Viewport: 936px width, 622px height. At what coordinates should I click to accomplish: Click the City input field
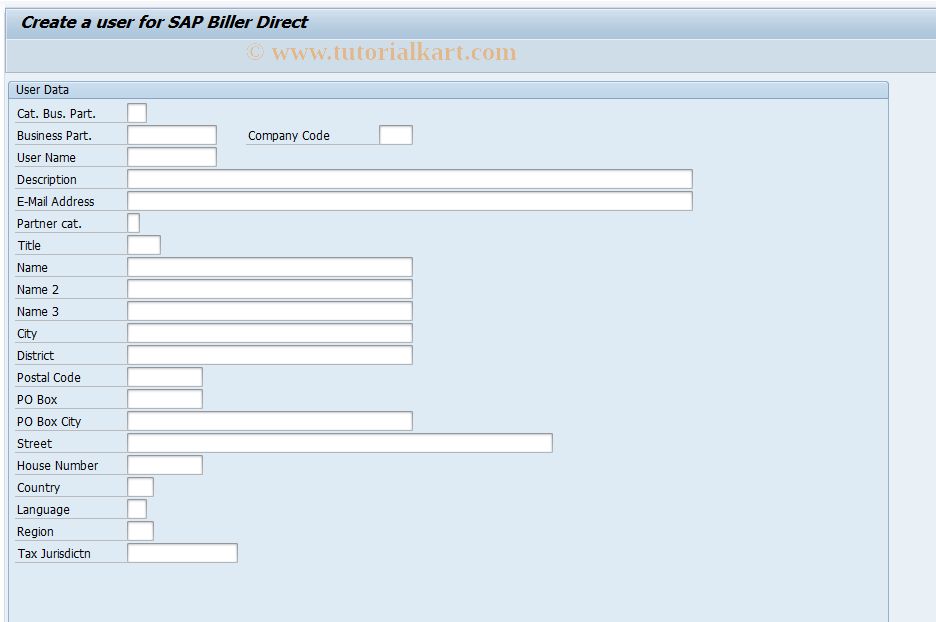tap(270, 333)
